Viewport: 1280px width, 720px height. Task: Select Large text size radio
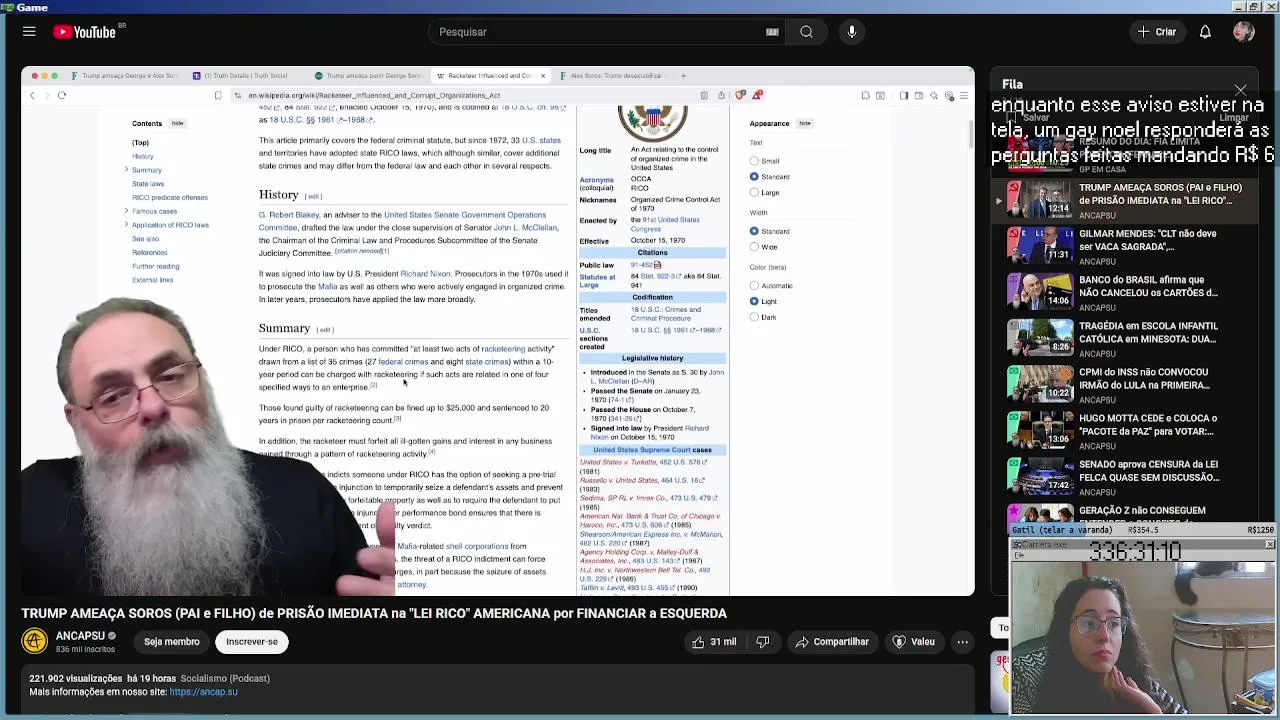tap(754, 193)
